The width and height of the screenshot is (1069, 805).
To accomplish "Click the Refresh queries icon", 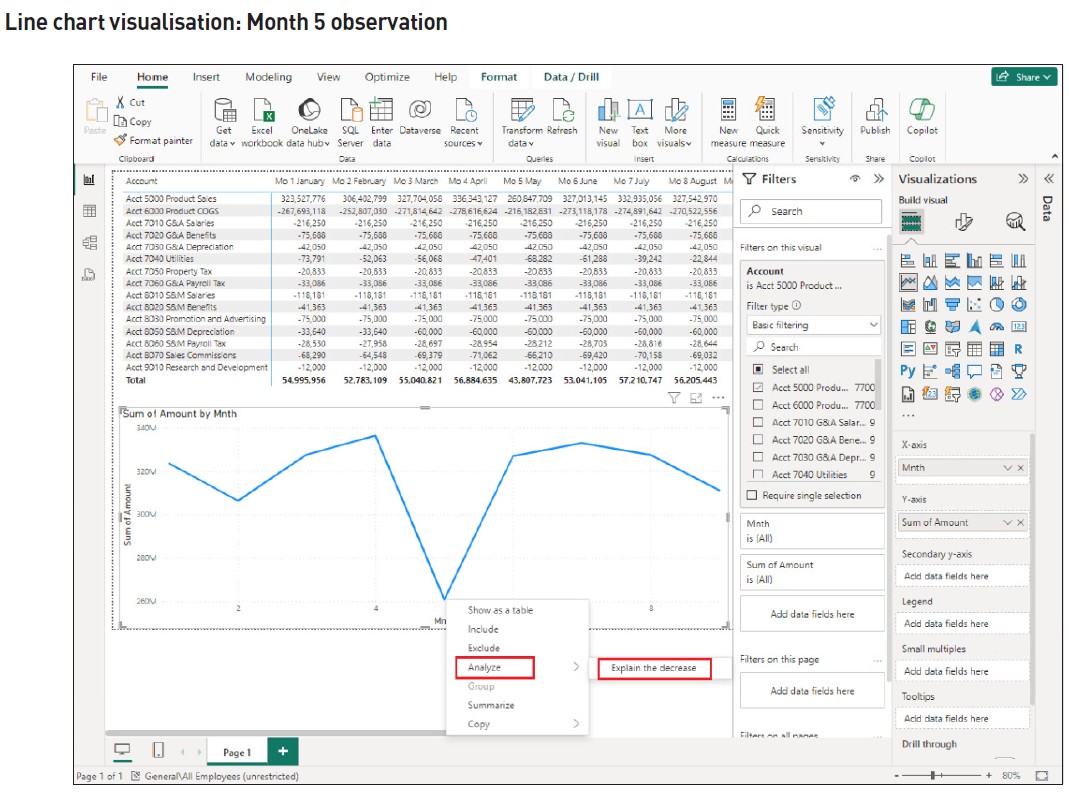I will 562,112.
